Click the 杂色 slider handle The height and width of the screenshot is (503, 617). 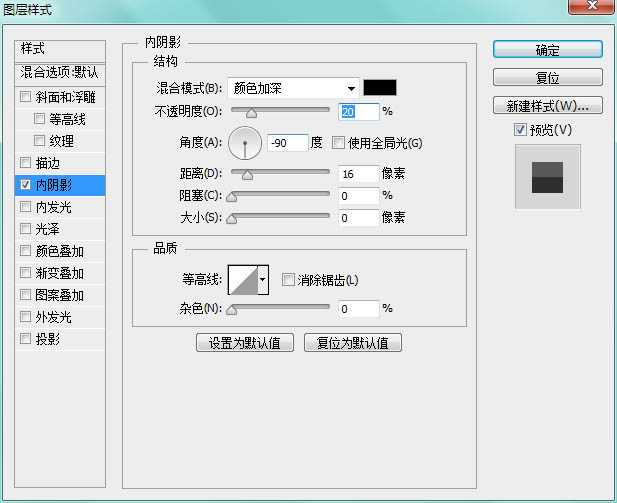[x=232, y=310]
